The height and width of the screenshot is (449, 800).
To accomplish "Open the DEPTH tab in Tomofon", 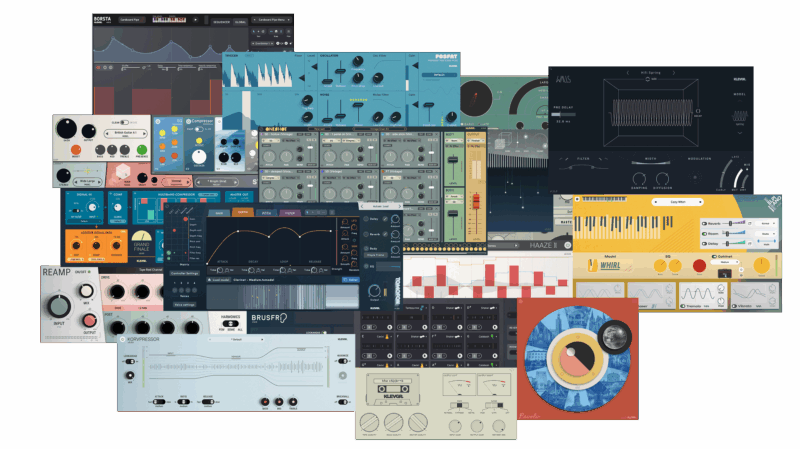I will click(243, 213).
